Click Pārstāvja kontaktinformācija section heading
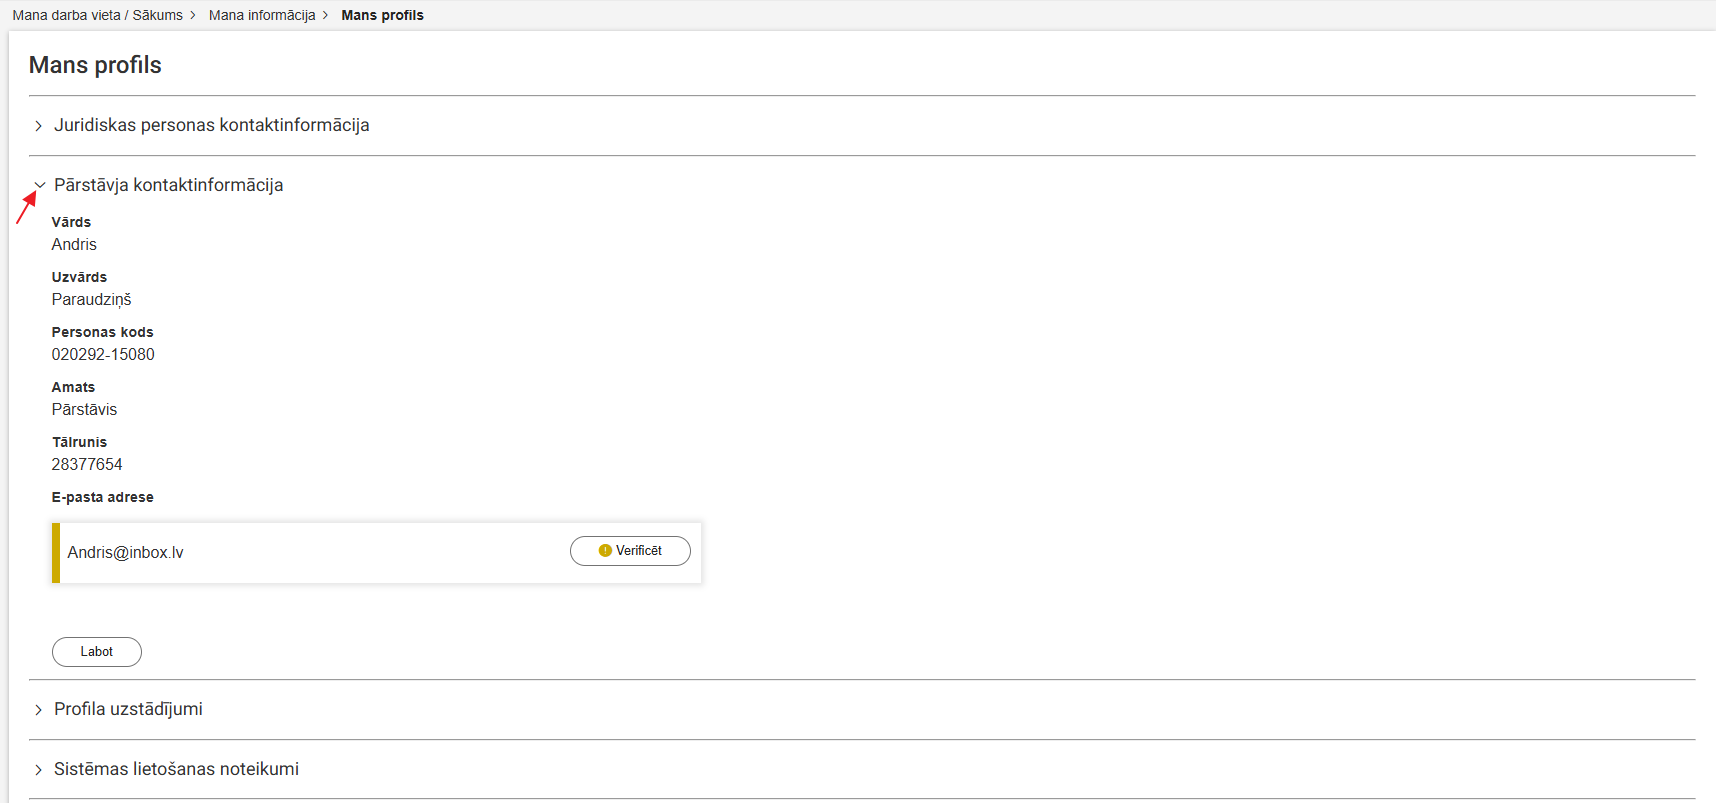This screenshot has width=1716, height=803. 168,185
